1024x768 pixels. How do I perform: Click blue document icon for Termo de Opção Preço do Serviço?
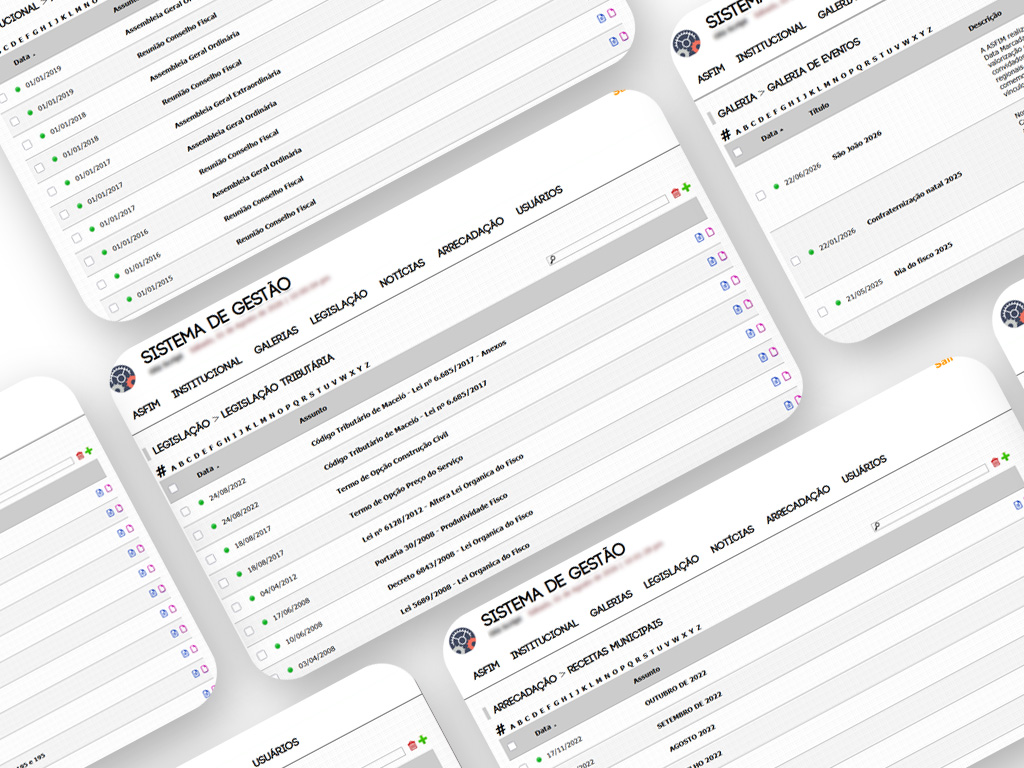737,310
